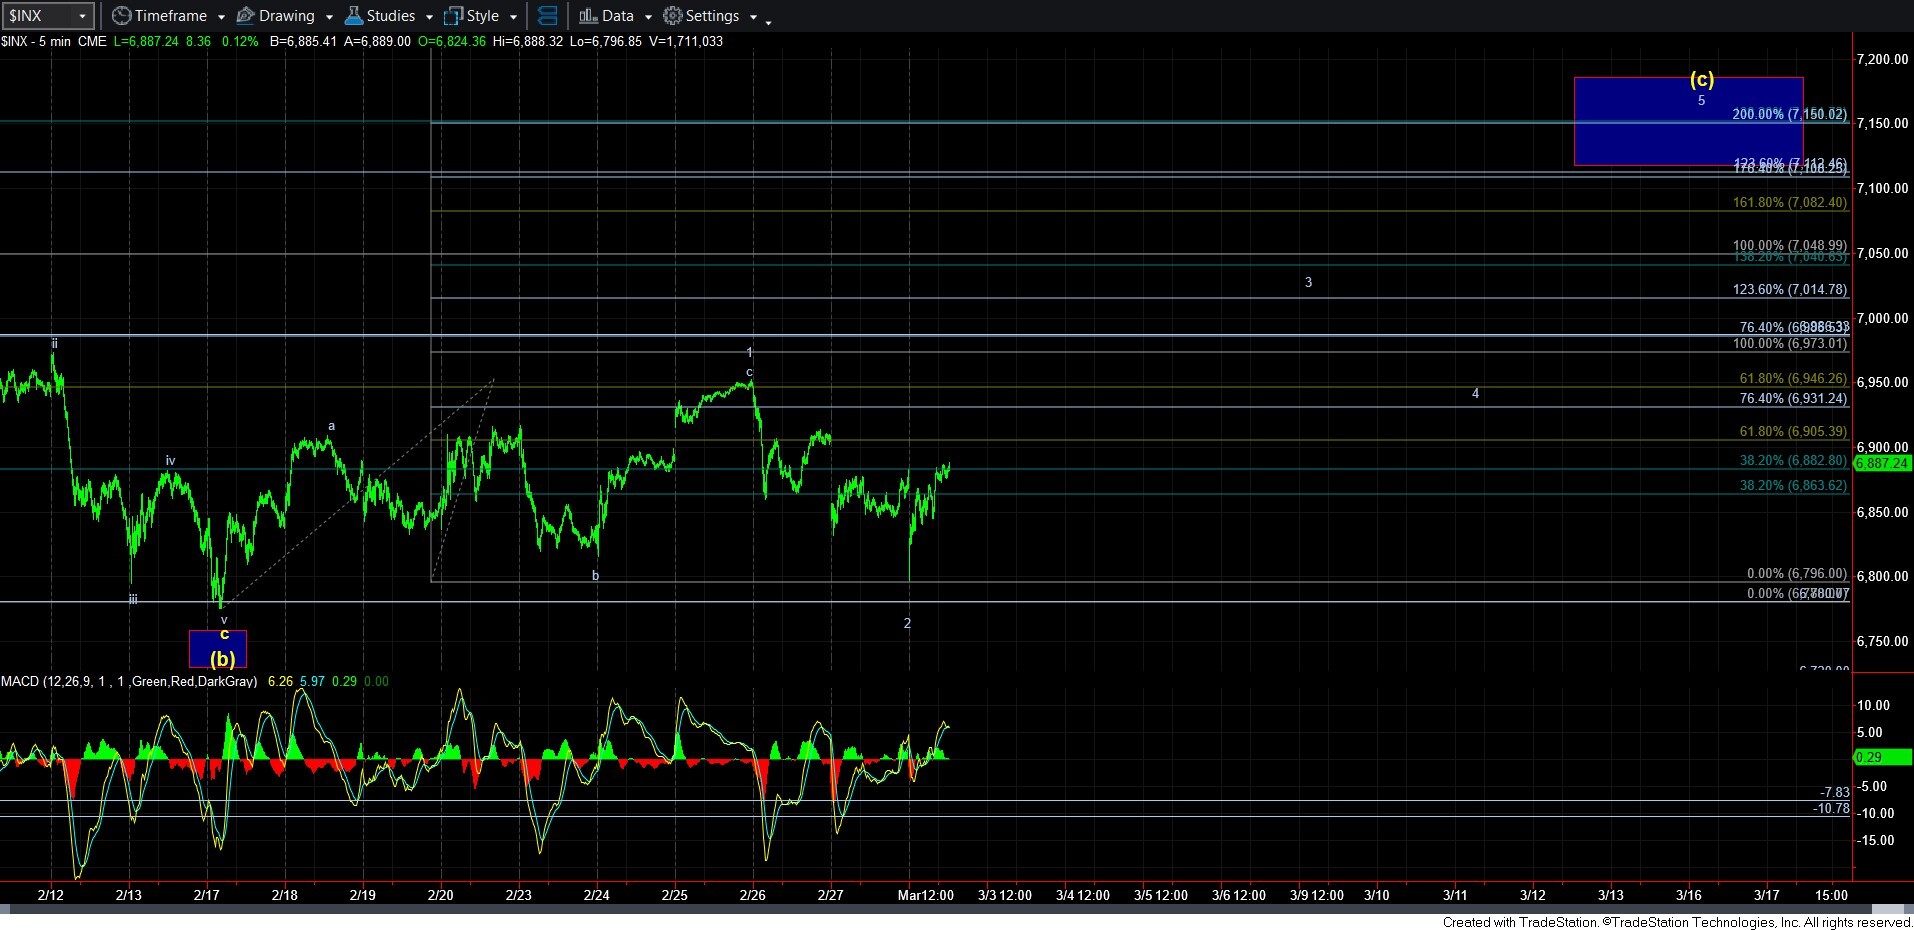
Task: Expand the Timeframe dropdown arrow
Action: 221,17
